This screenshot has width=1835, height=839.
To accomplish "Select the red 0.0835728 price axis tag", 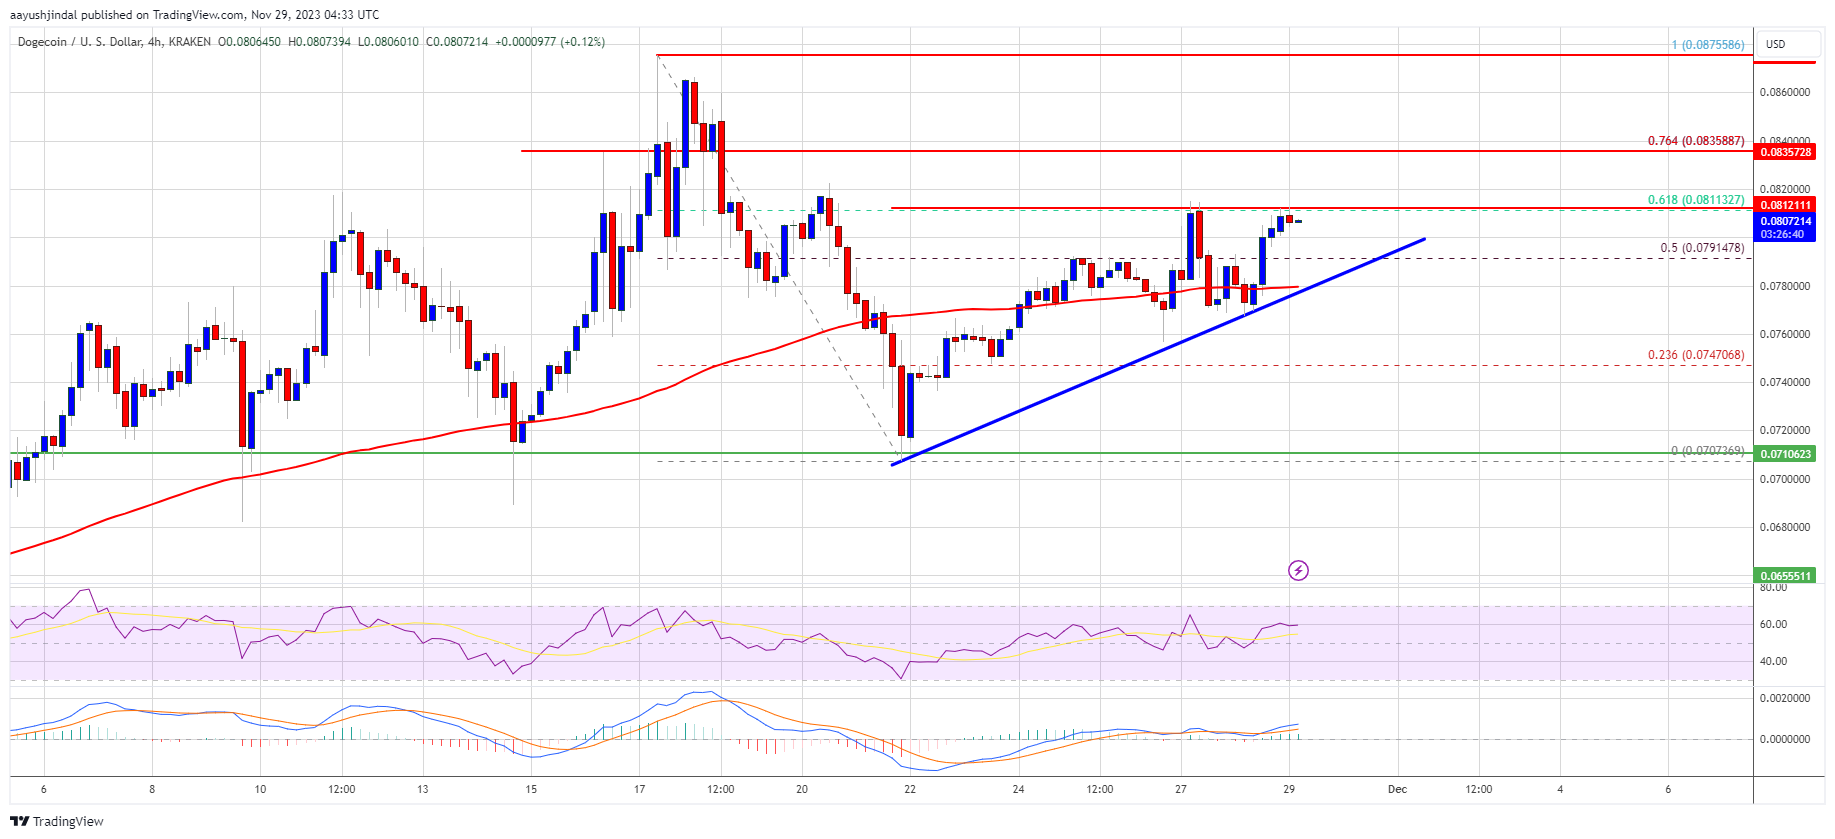I will point(1785,152).
